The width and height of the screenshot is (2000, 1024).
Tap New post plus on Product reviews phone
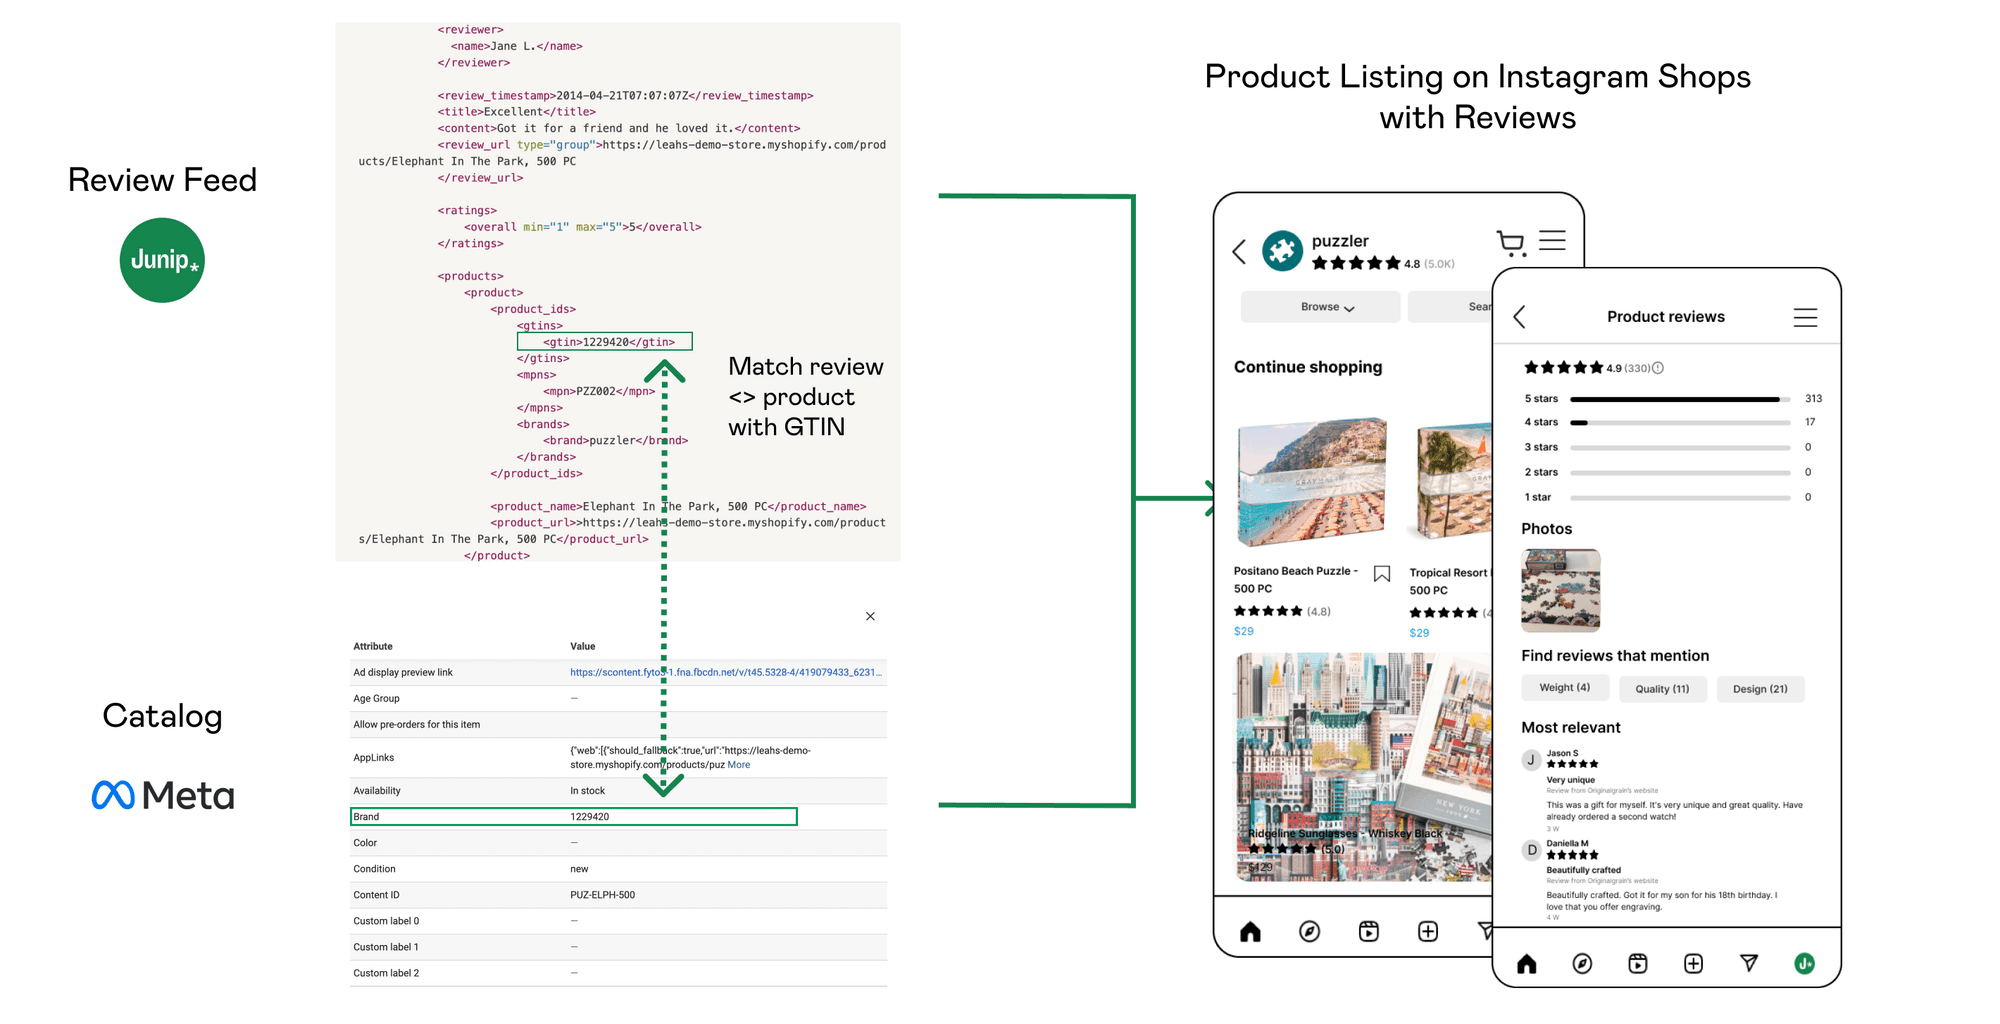[1693, 964]
